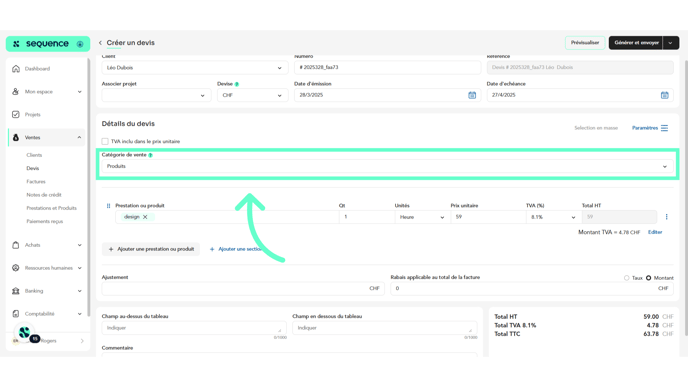Open the Catégorie de vente dropdown
The width and height of the screenshot is (688, 387).
point(387,166)
